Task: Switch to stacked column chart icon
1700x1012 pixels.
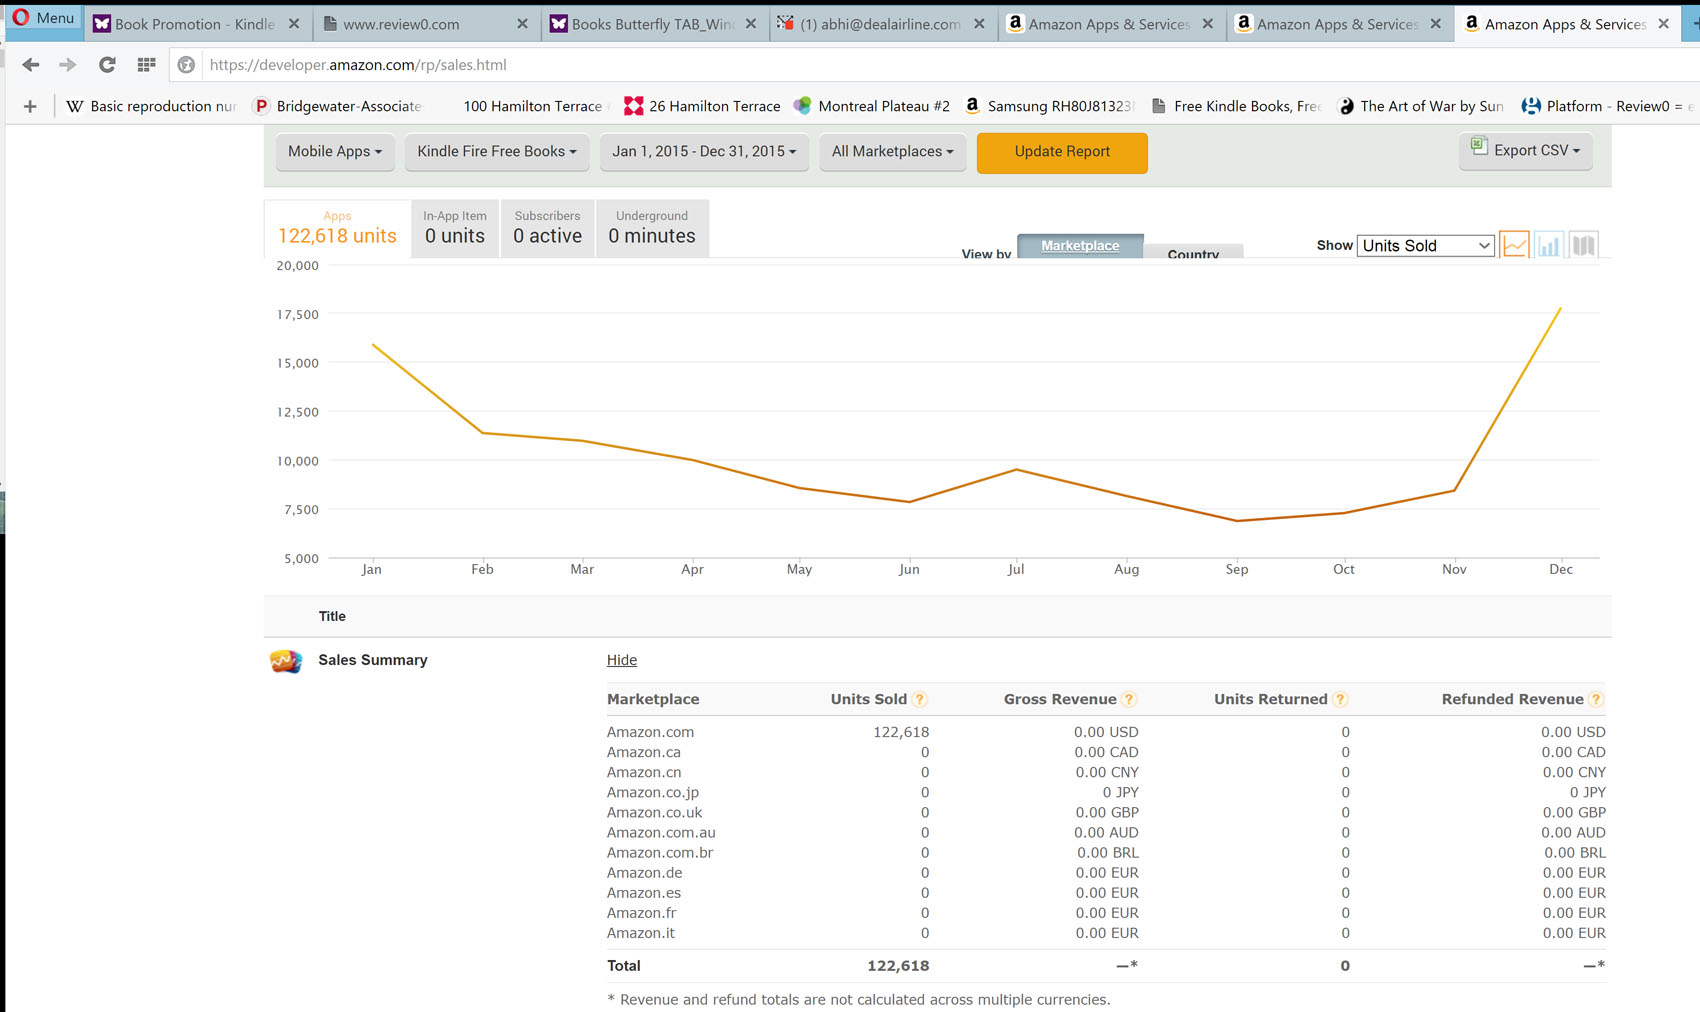Action: pos(1584,245)
